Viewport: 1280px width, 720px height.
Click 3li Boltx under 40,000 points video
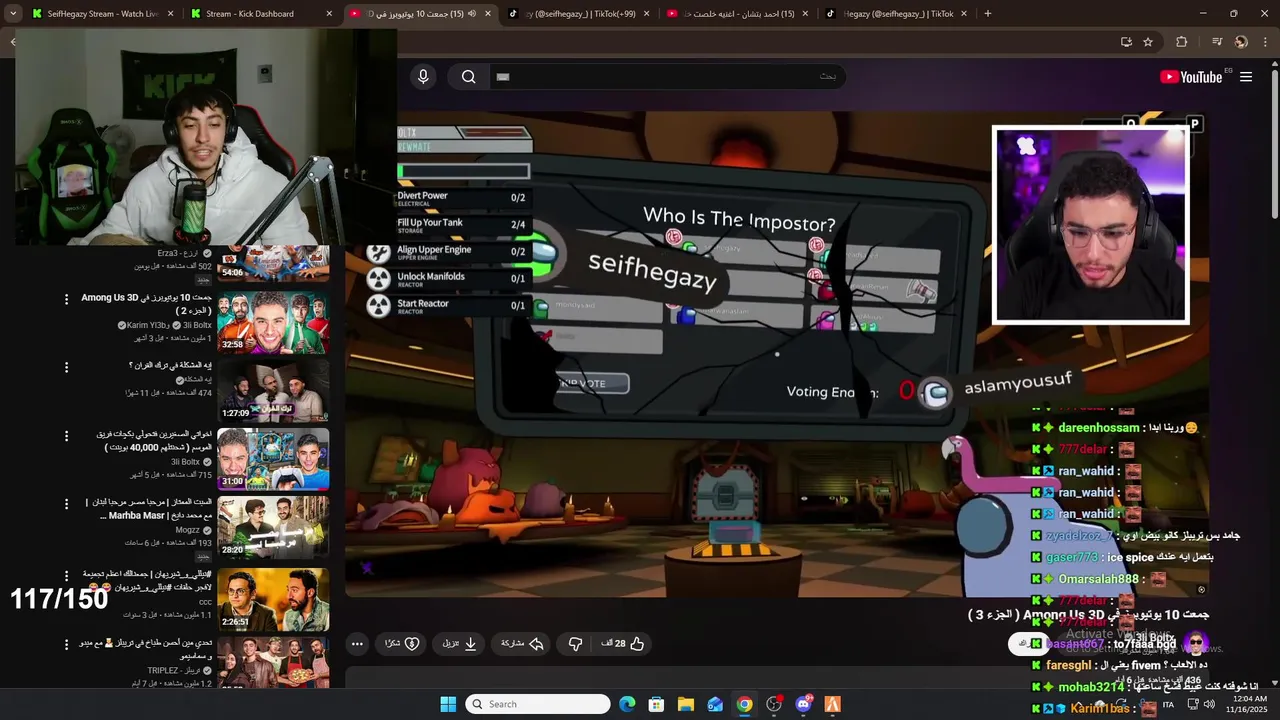(185, 461)
